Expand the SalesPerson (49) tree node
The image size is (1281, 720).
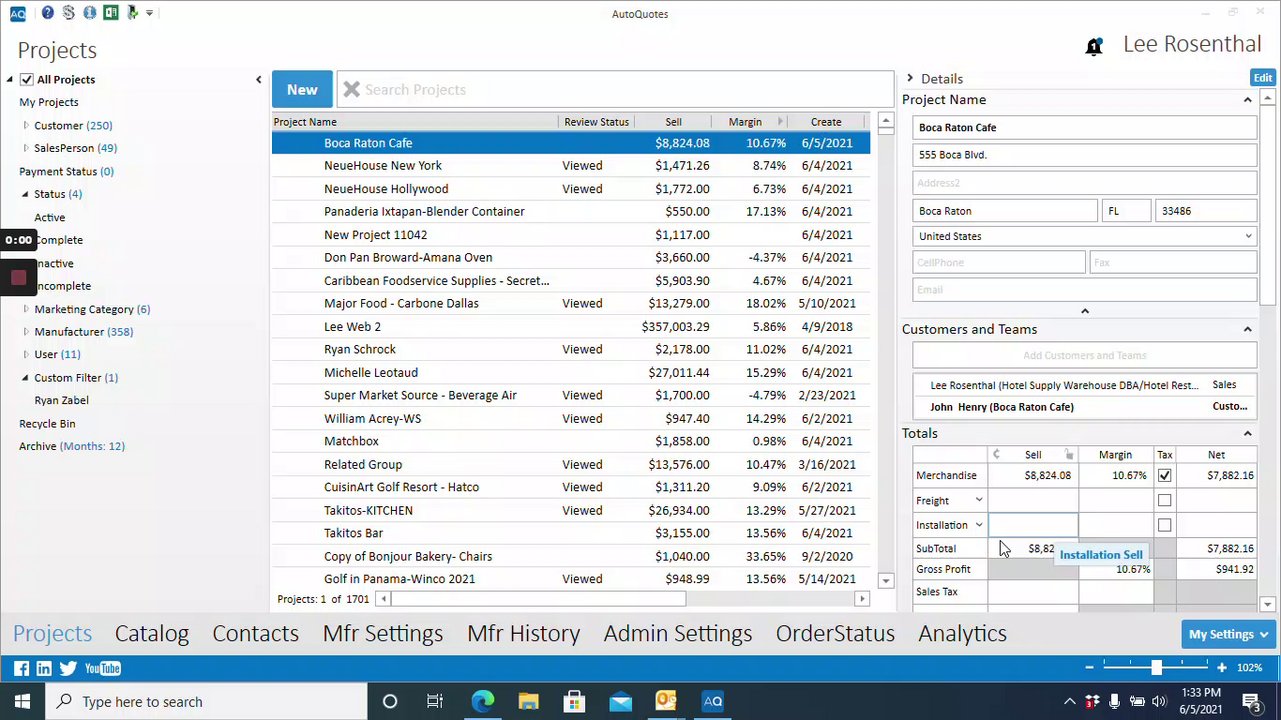pos(26,148)
